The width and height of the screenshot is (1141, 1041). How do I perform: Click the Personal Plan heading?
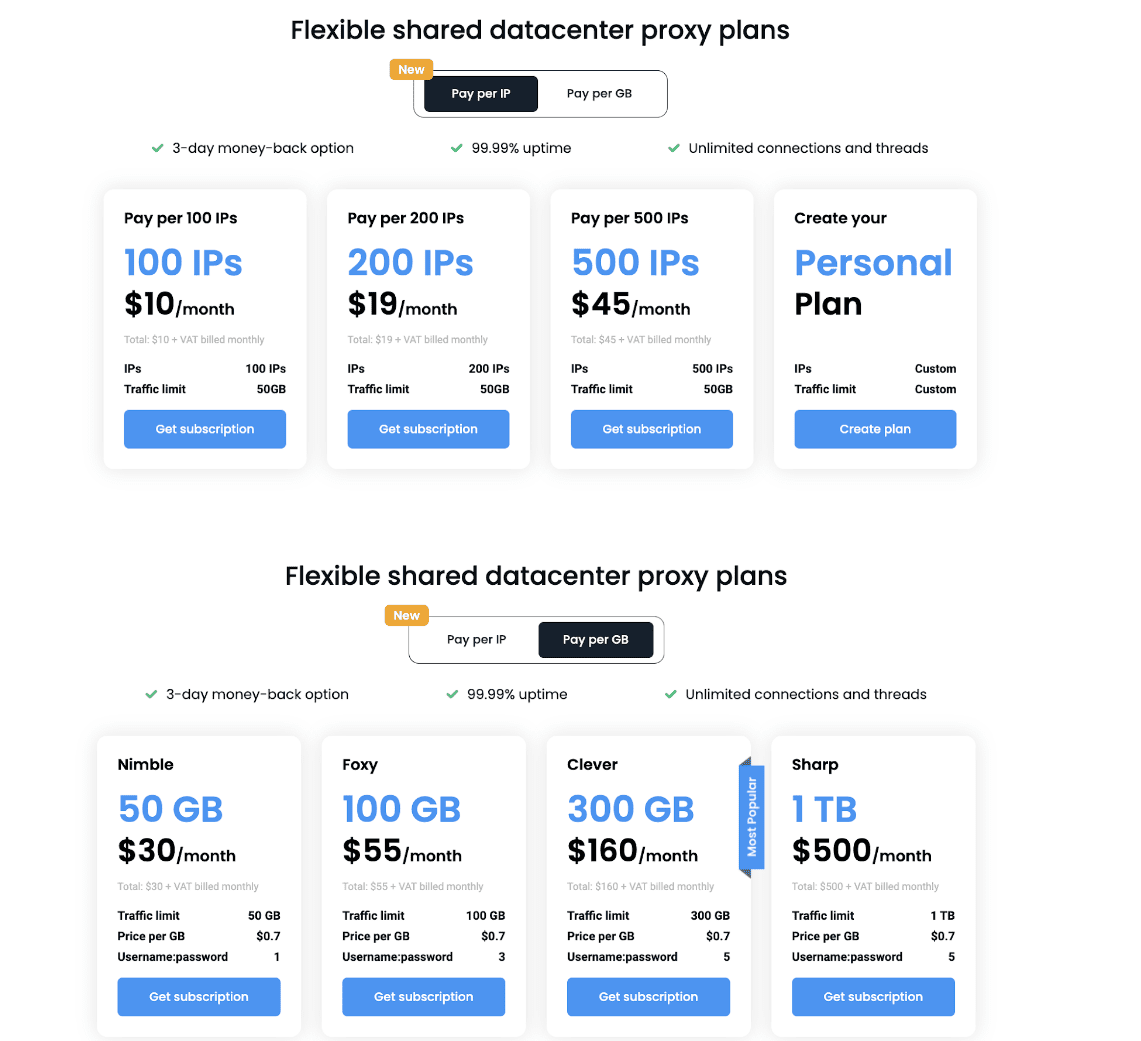point(873,282)
